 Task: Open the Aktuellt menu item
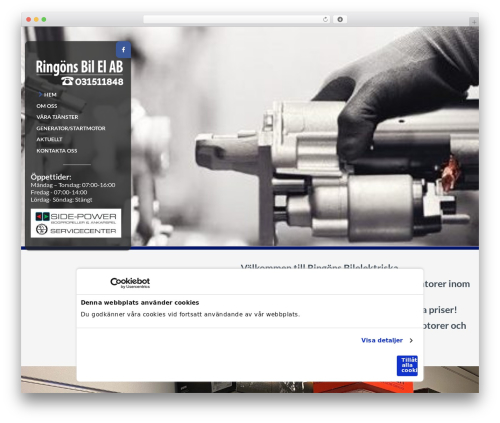[49, 139]
